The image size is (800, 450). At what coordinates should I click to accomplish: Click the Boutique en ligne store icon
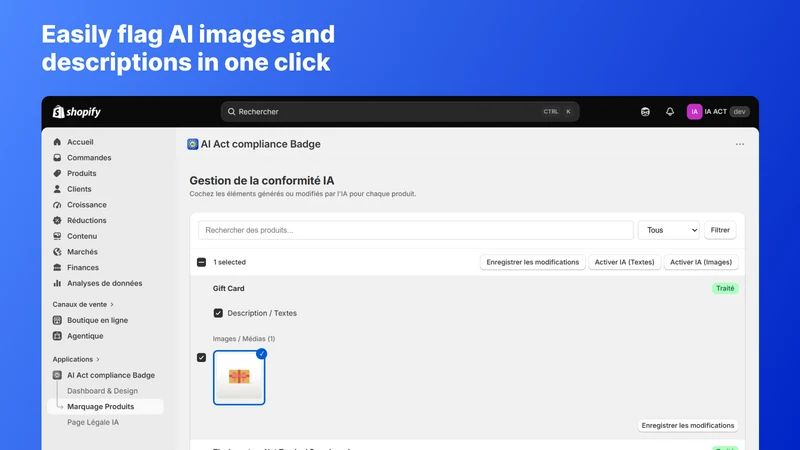click(57, 320)
